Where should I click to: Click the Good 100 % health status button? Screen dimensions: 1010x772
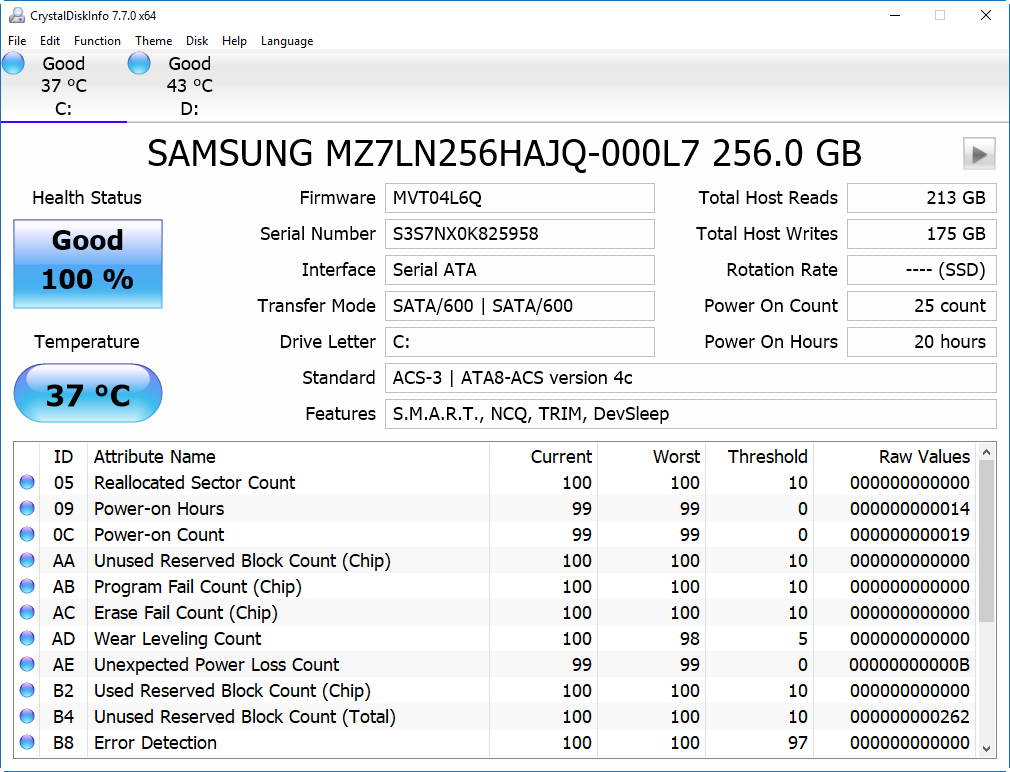88,264
